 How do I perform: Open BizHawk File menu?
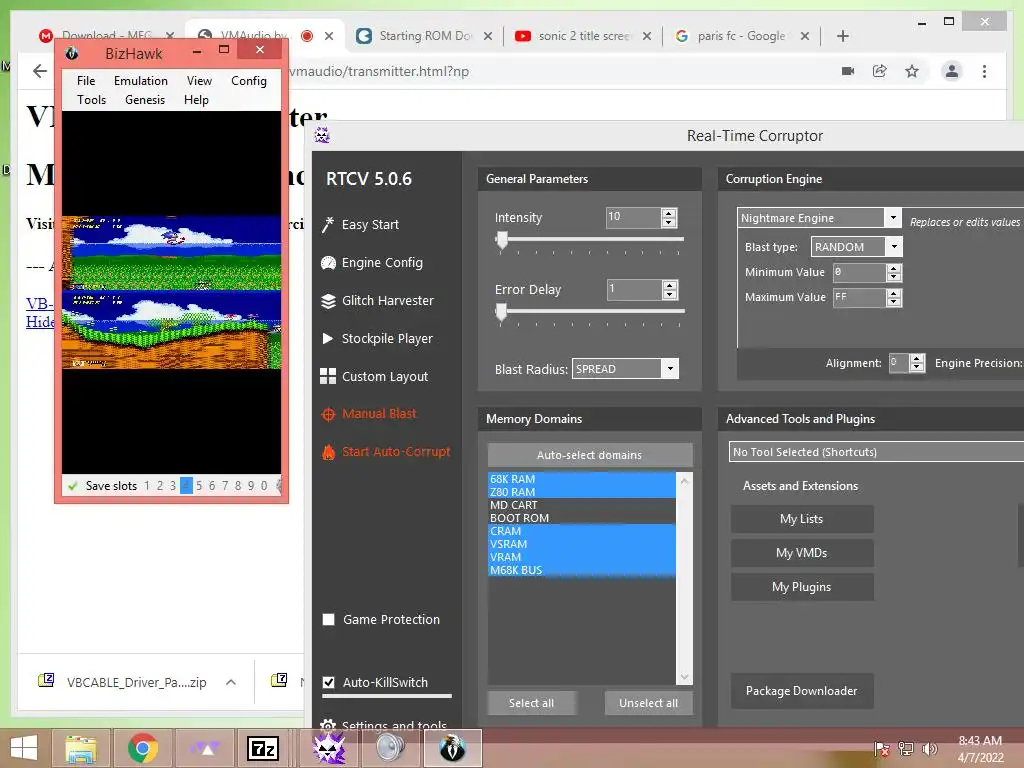86,80
